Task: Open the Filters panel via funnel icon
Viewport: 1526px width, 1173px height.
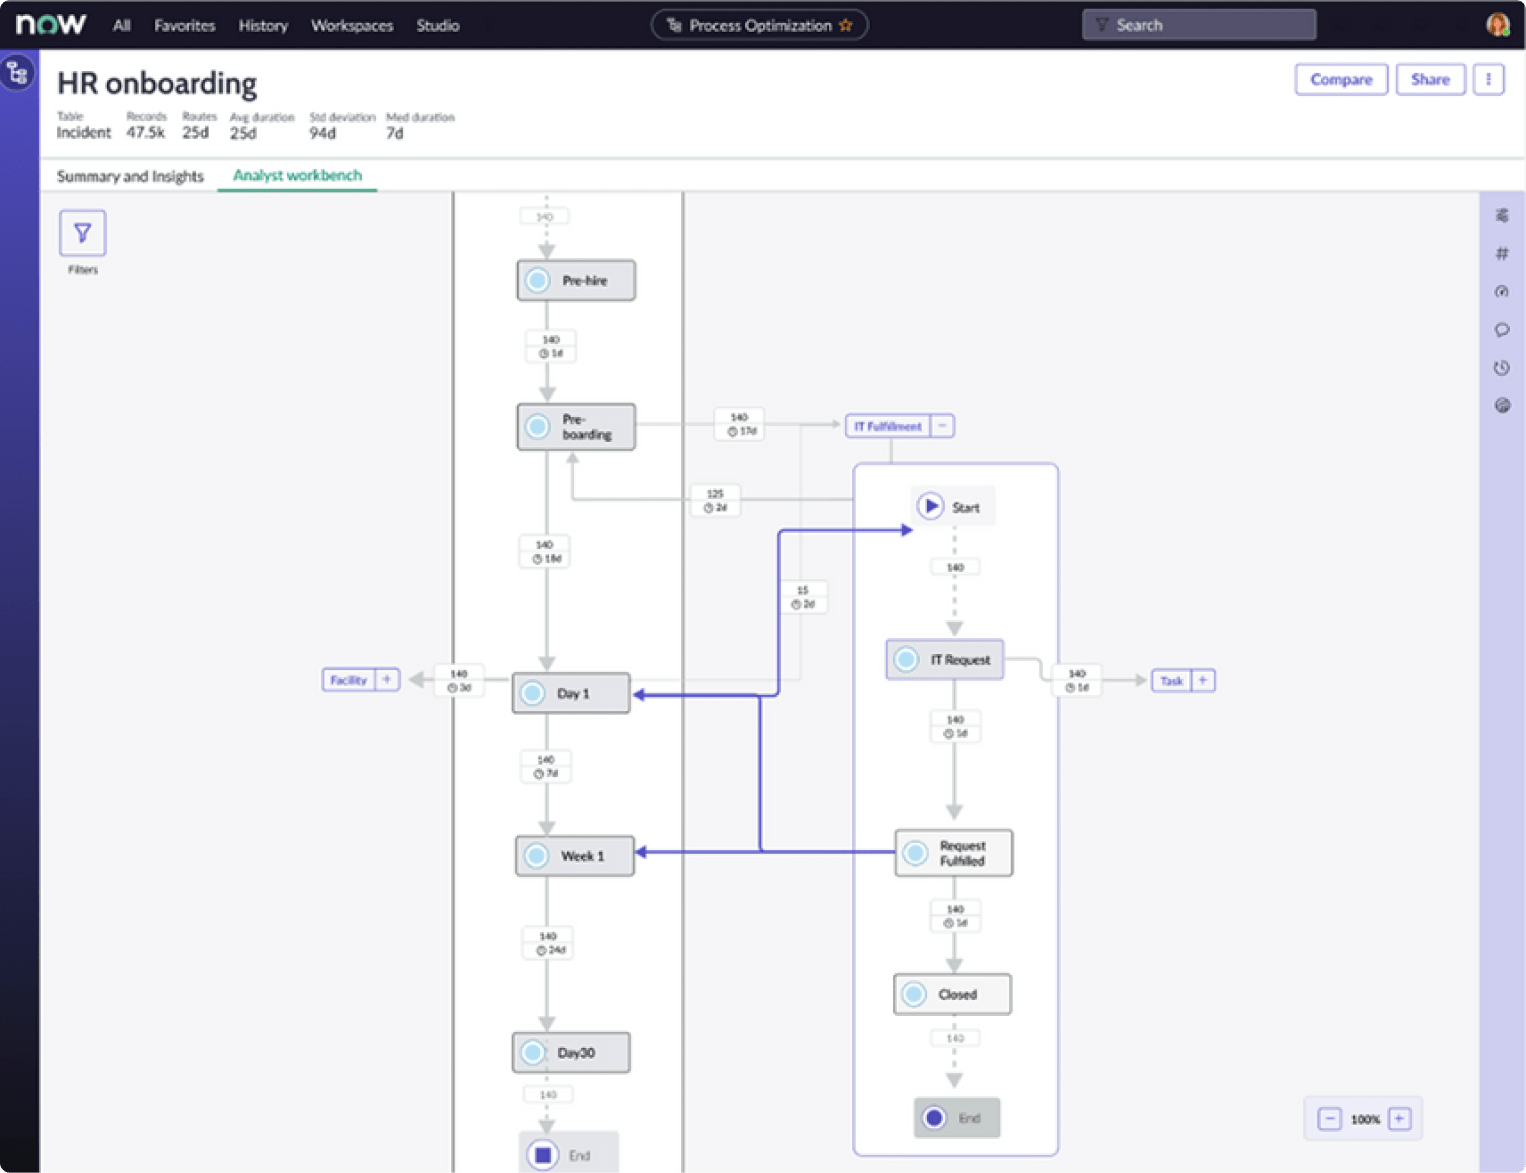Action: click(82, 233)
